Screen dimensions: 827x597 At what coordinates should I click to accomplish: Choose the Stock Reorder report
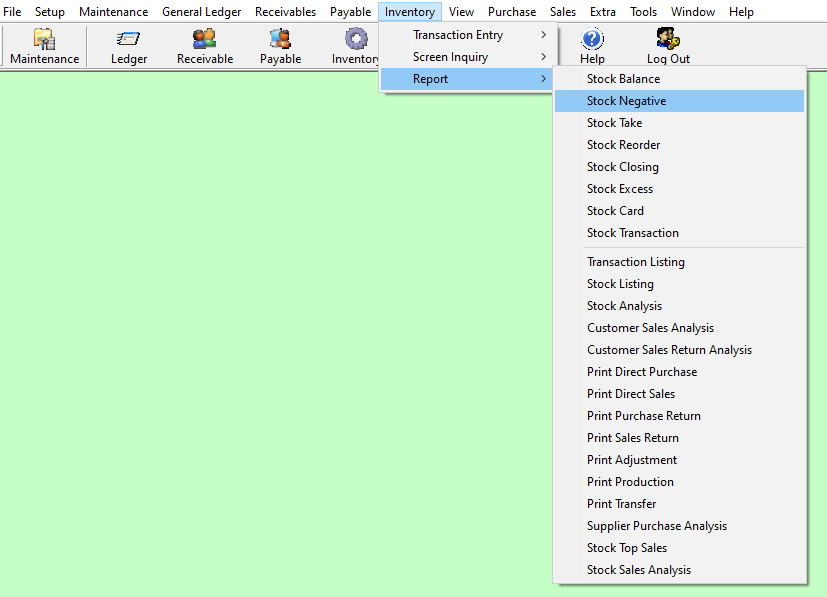tap(679, 145)
